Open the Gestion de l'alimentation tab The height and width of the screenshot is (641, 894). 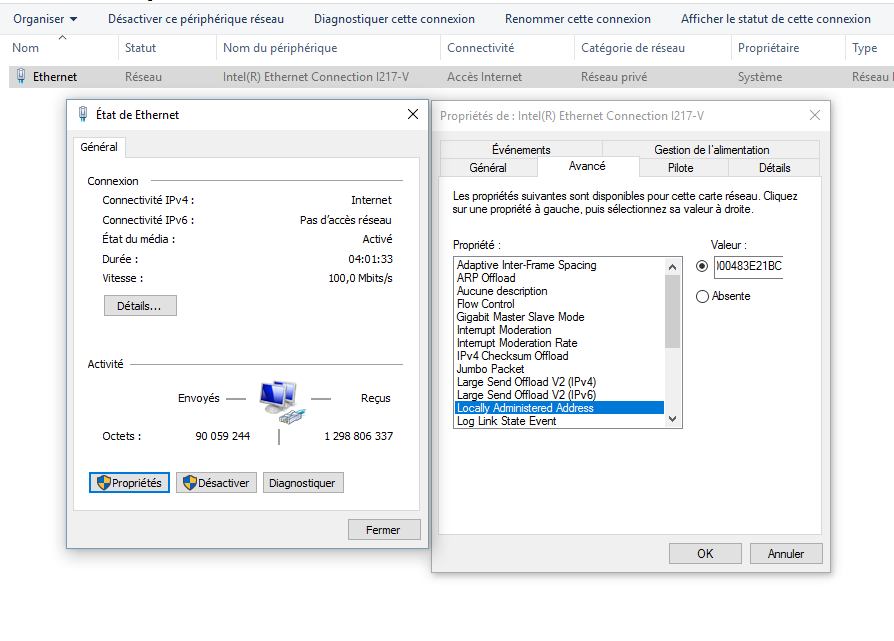711,150
